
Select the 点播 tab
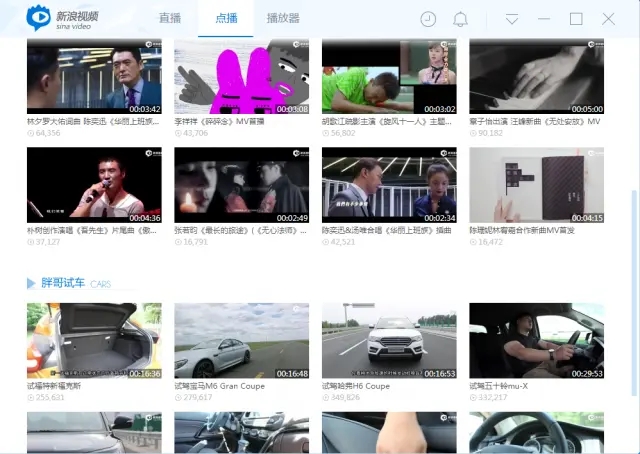[226, 18]
